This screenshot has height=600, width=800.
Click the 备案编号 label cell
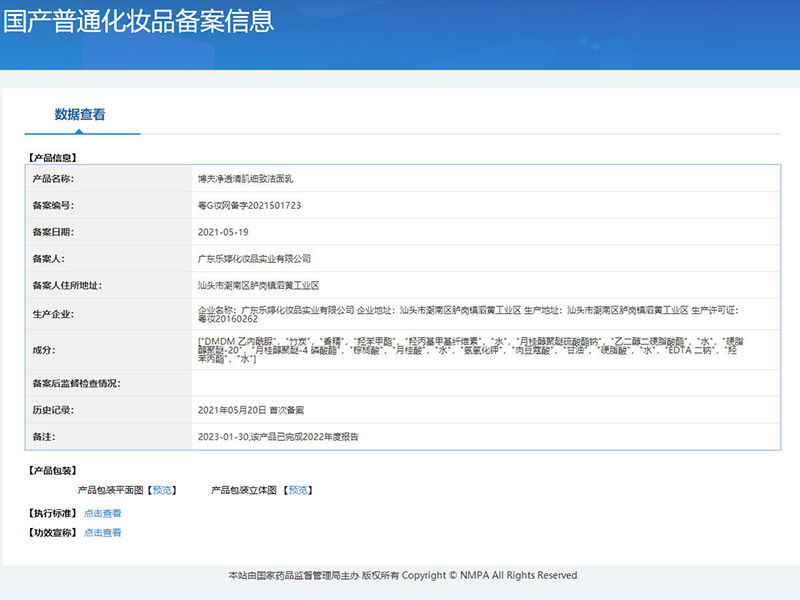pos(108,205)
